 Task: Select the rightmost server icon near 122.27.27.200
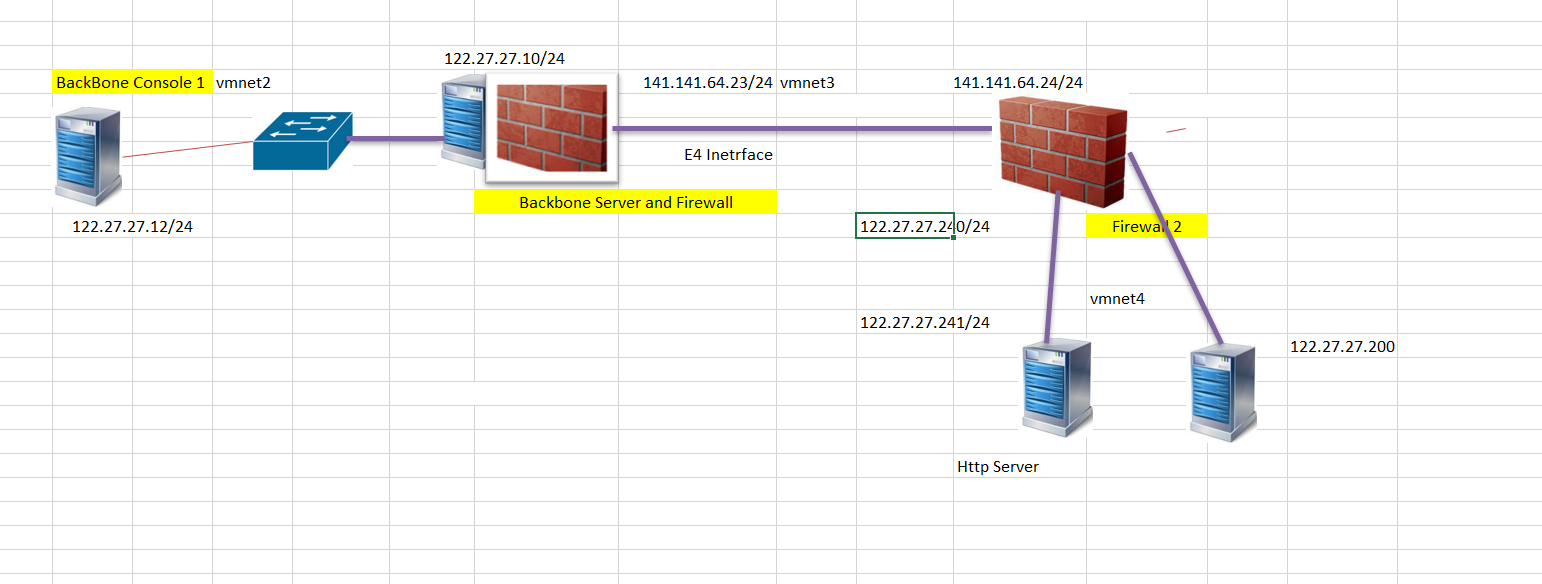(x=1222, y=390)
